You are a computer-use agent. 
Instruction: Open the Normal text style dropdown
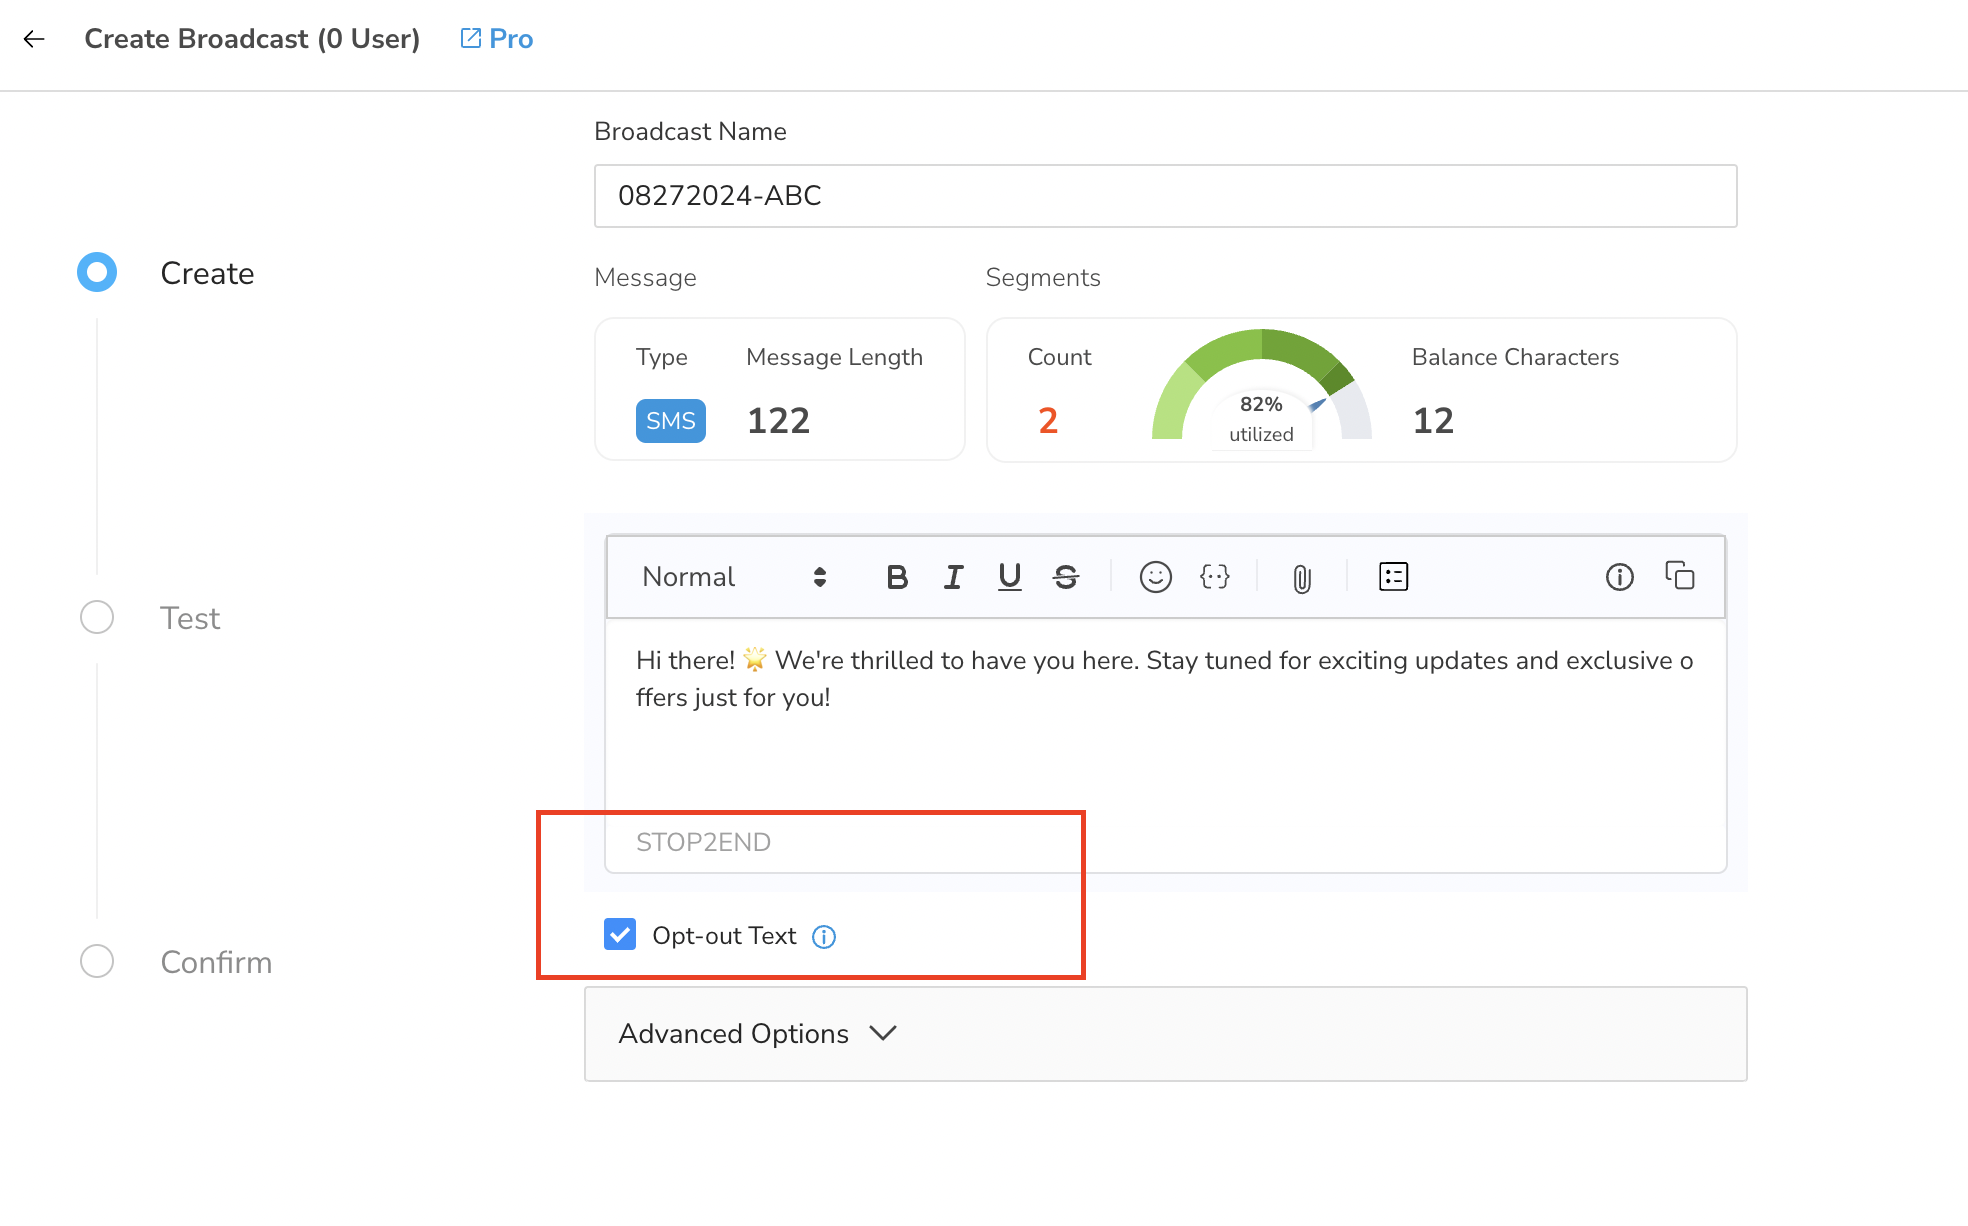click(x=735, y=577)
